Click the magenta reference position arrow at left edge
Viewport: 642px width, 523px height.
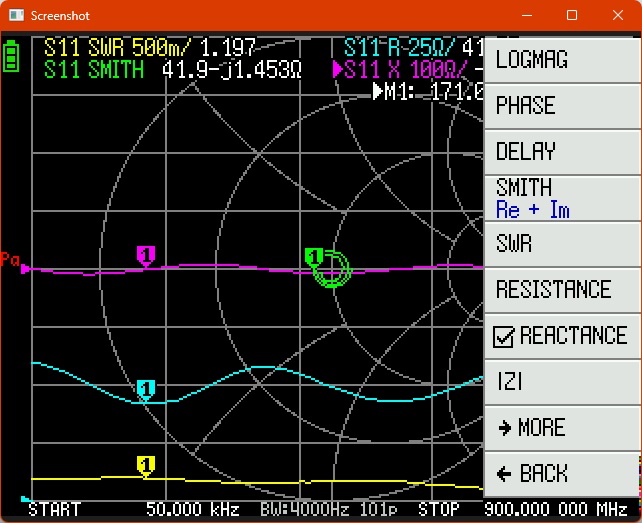pyautogui.click(x=26, y=269)
